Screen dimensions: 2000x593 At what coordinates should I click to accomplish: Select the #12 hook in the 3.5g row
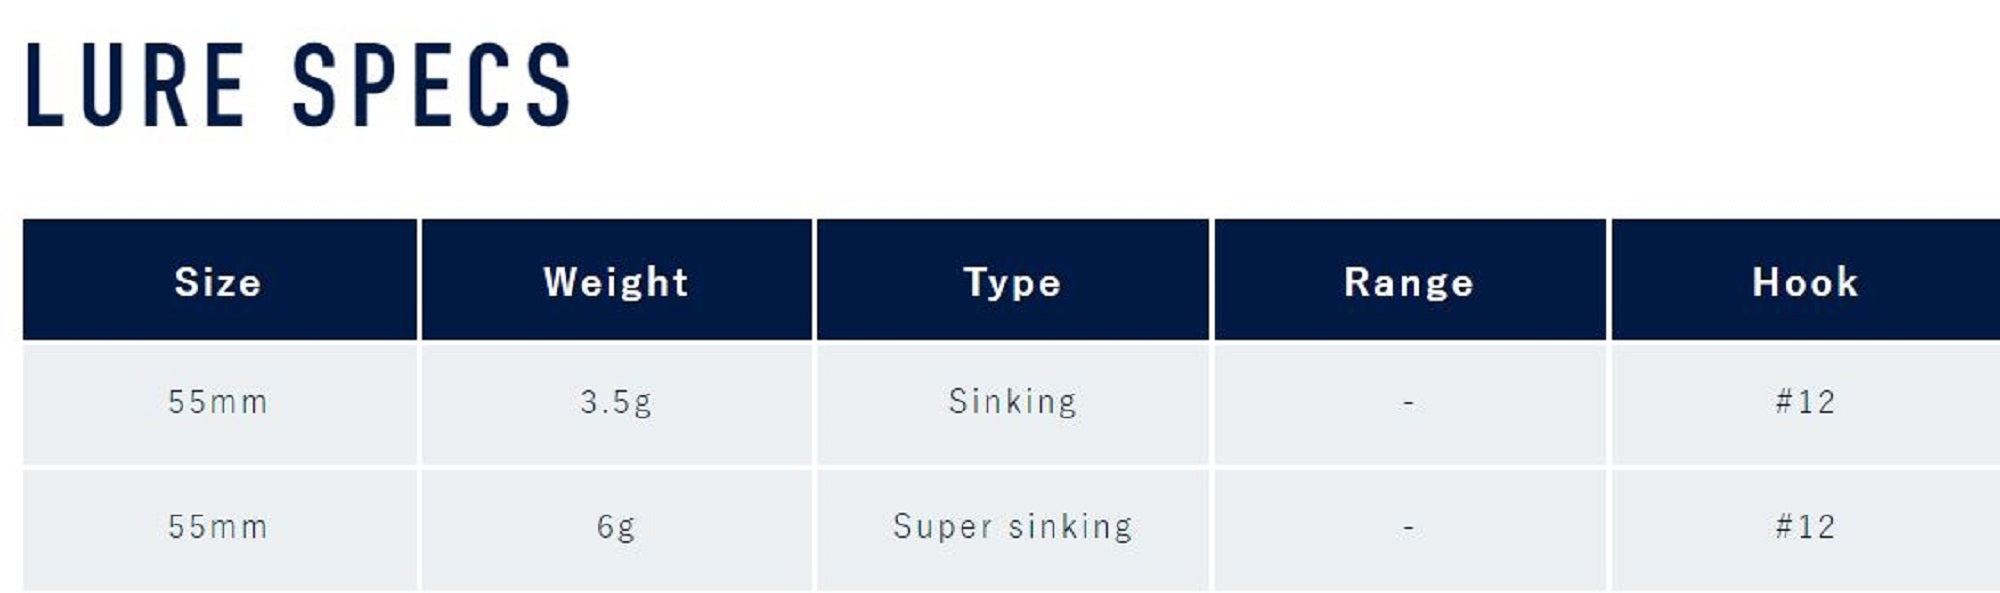click(1805, 402)
